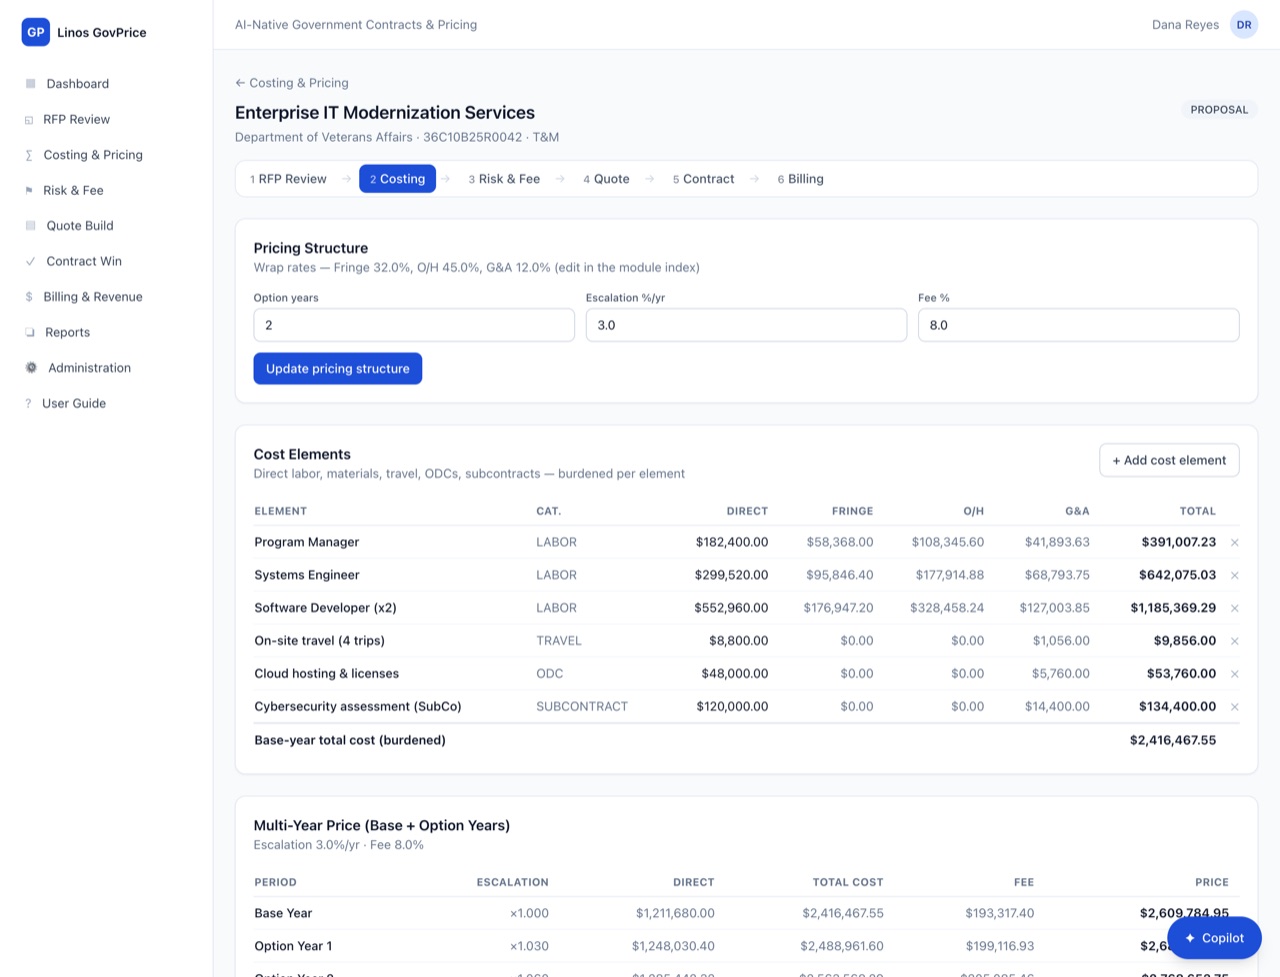The height and width of the screenshot is (977, 1280).
Task: Click Systems Engineer element name
Action: (307, 575)
